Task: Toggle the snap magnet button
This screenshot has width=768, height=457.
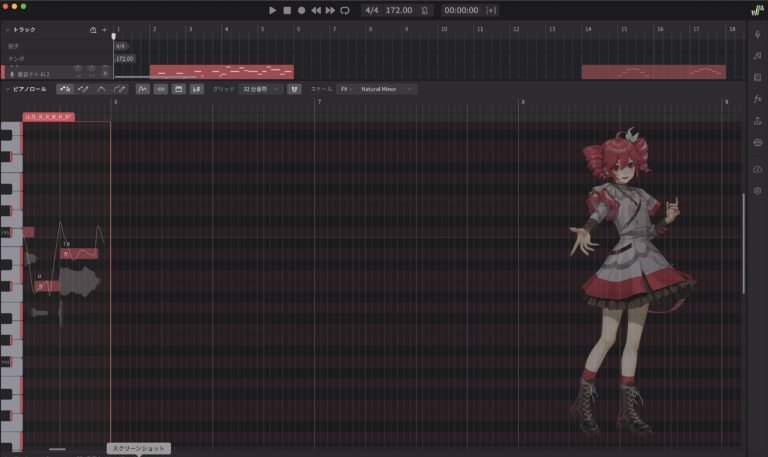Action: coord(294,89)
